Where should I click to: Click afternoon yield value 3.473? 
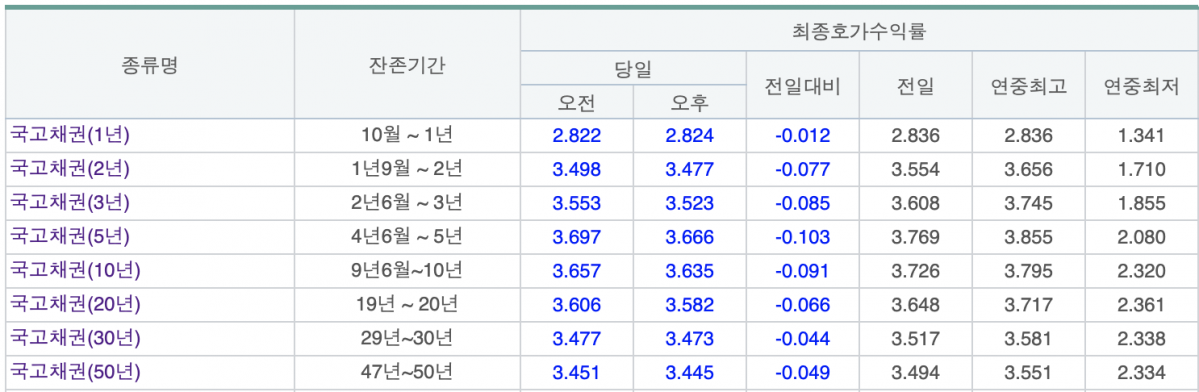point(690,339)
